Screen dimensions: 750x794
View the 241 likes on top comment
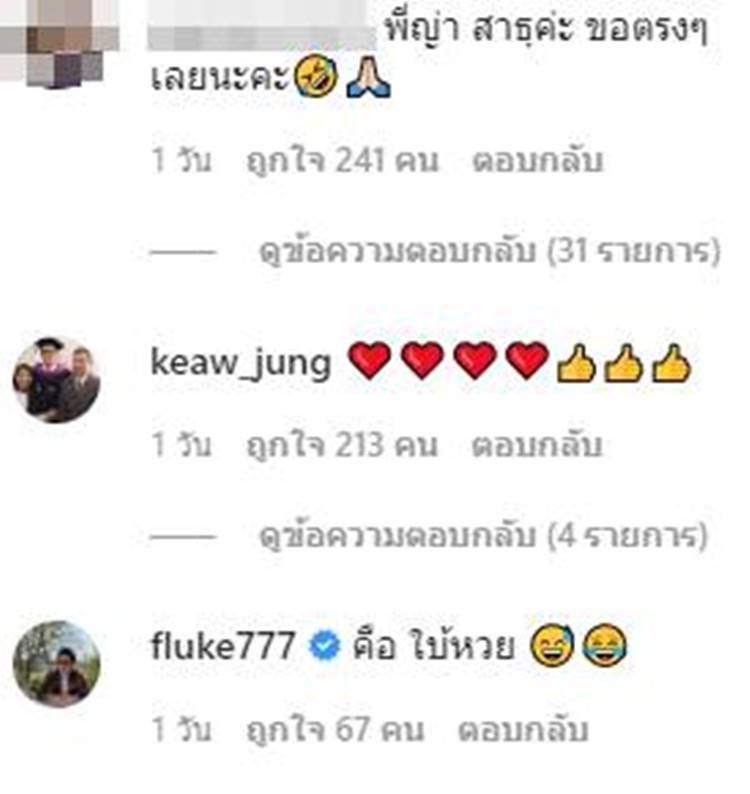[x=342, y=161]
